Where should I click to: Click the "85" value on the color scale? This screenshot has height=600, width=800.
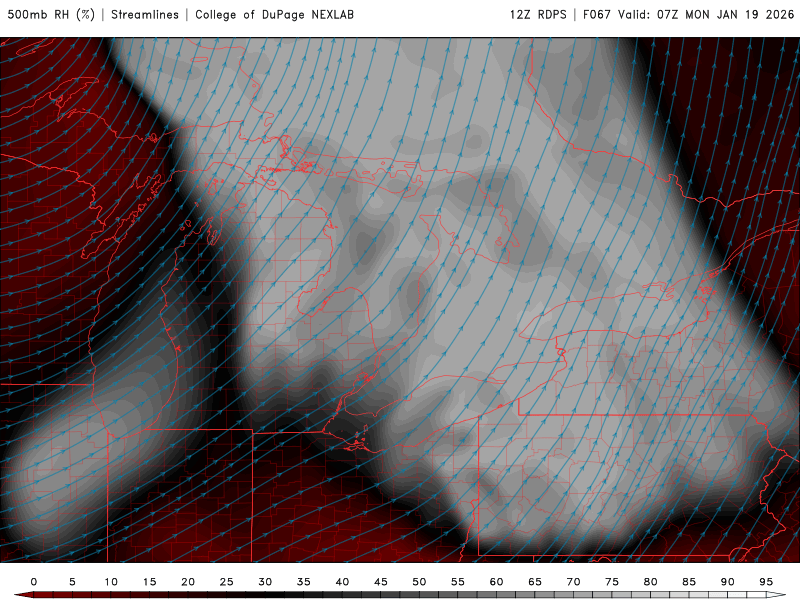click(689, 582)
